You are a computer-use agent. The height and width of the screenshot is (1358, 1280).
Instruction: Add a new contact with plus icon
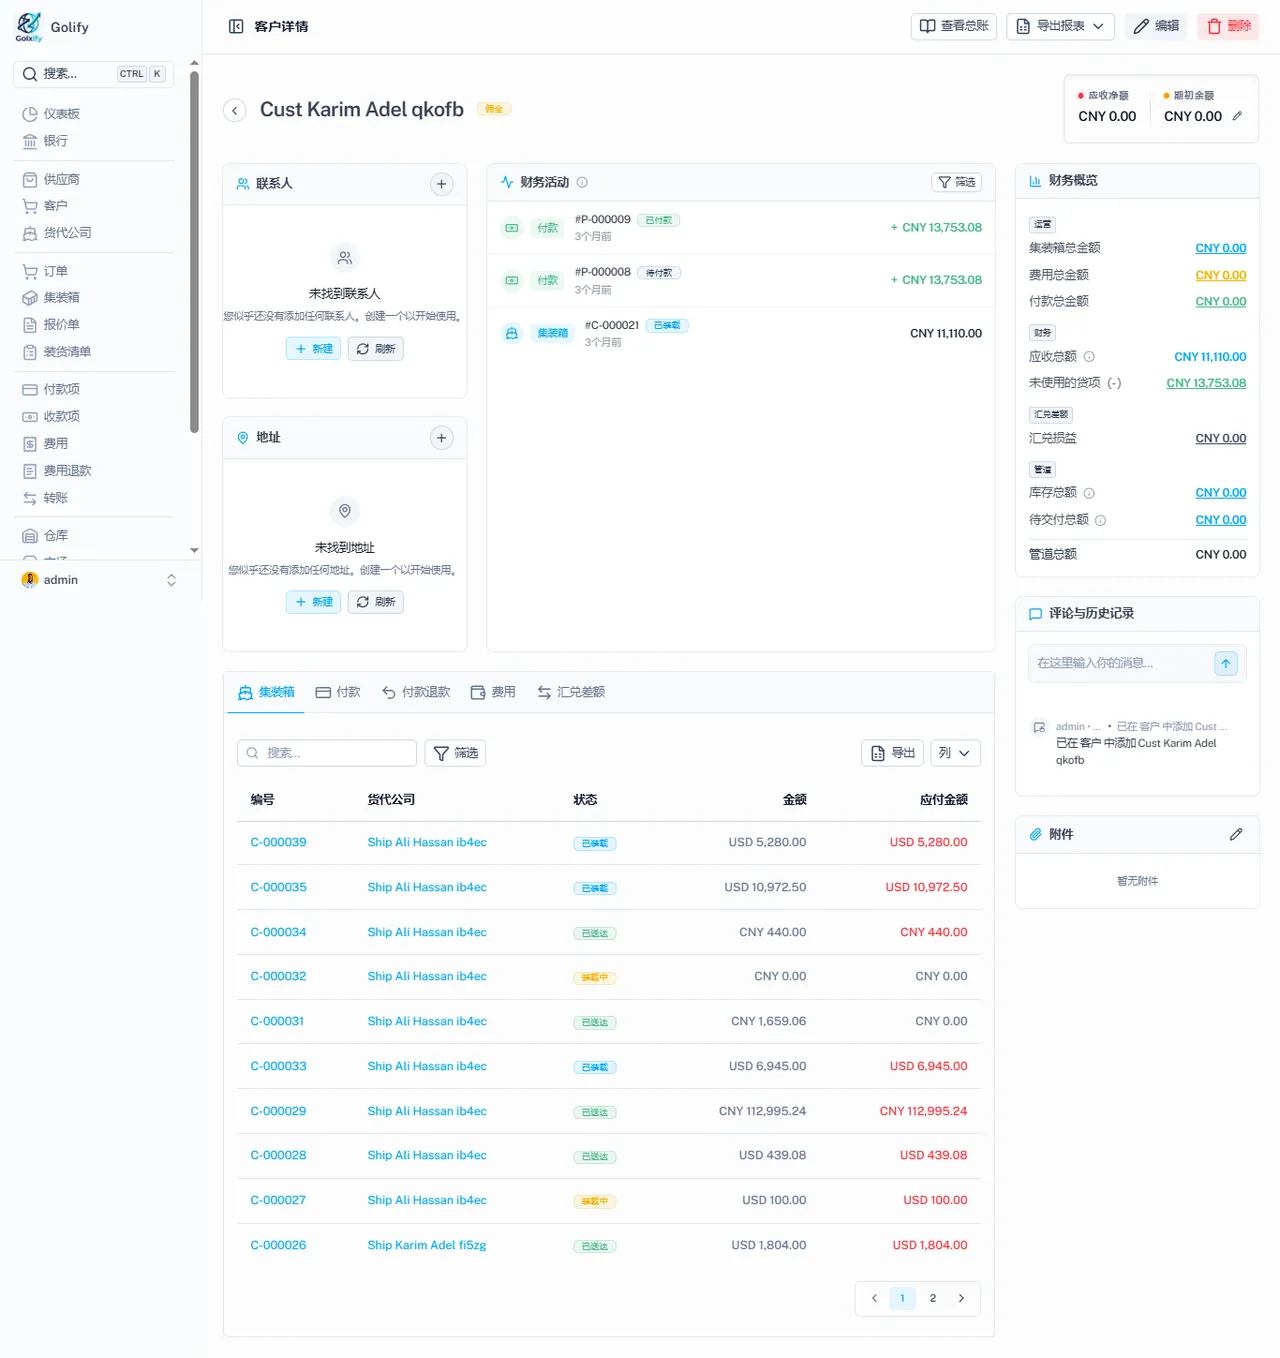pyautogui.click(x=441, y=184)
